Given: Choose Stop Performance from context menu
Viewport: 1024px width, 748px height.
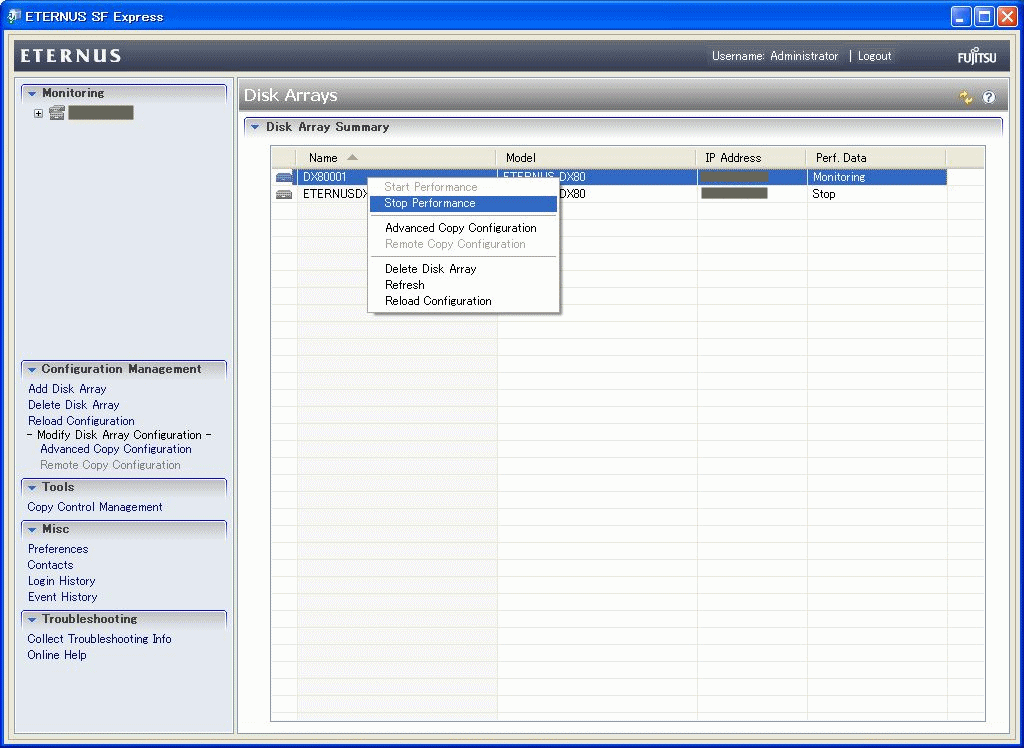Looking at the screenshot, I should click(464, 203).
